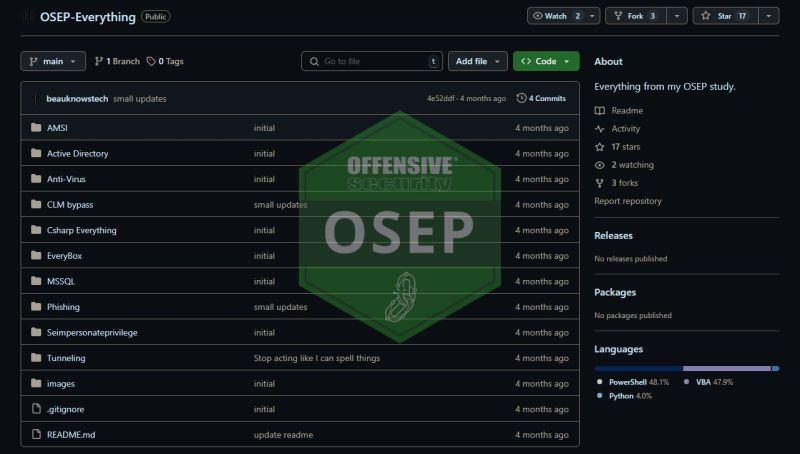Screen dimensions: 800x454
Task: View the 1 Branch list
Action: pos(117,61)
